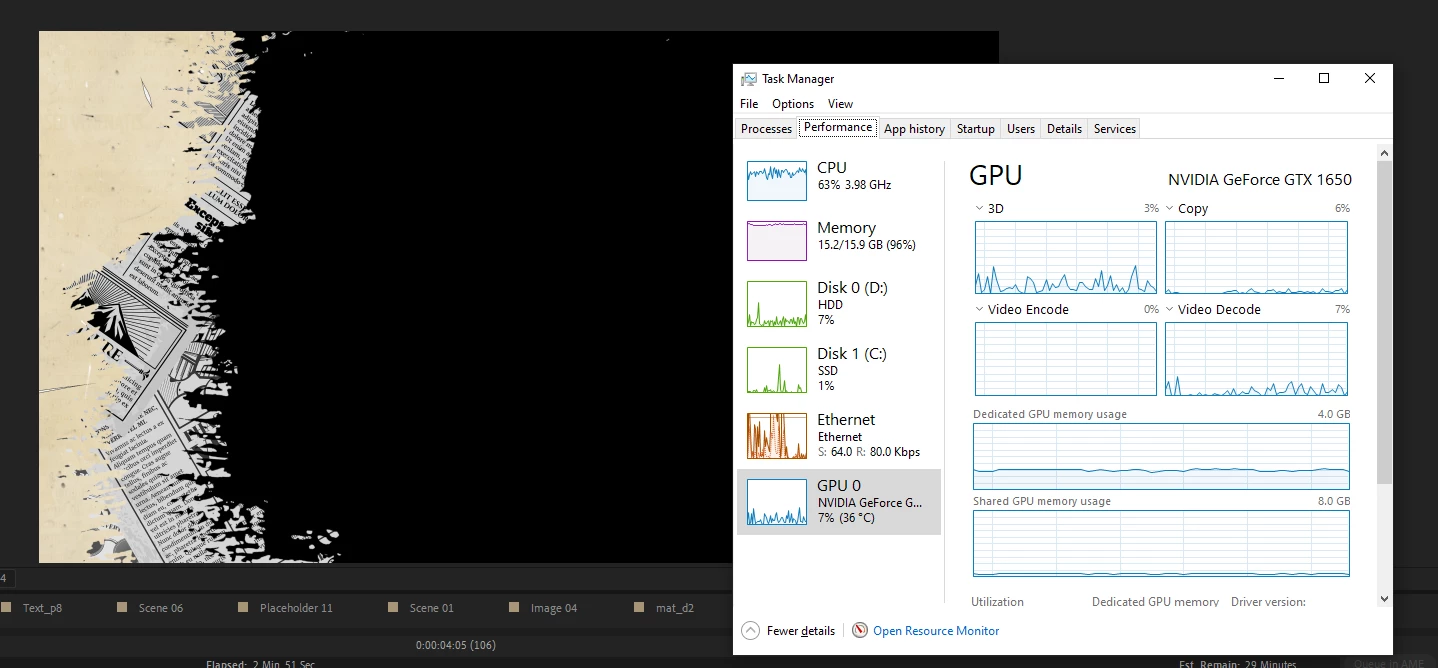Image resolution: width=1438 pixels, height=668 pixels.
Task: Select the Scene 06 composition tab
Action: 161,608
